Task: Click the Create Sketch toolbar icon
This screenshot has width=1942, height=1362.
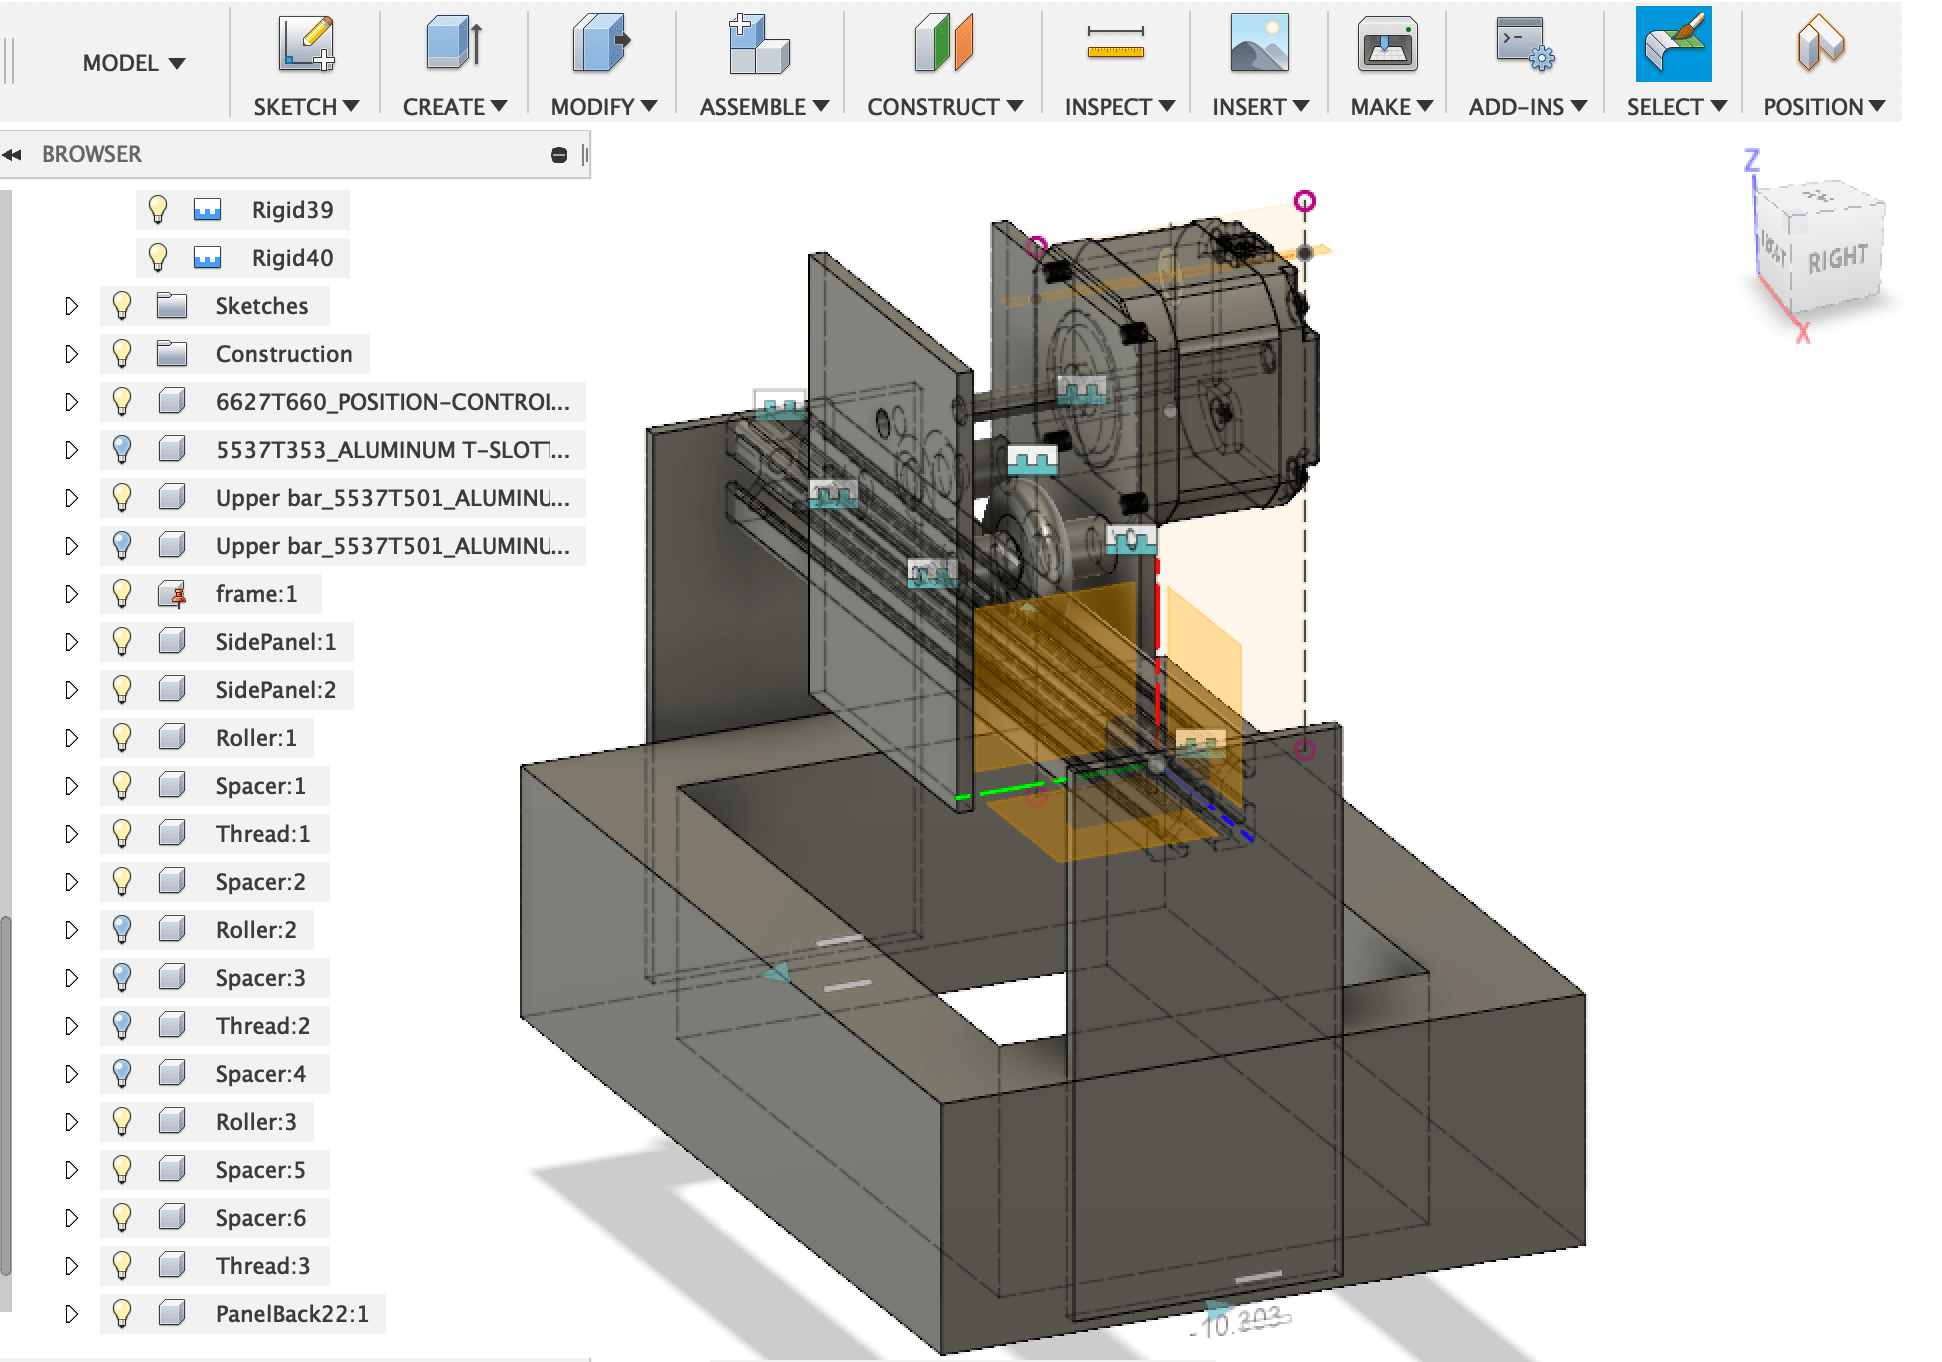Action: (306, 45)
